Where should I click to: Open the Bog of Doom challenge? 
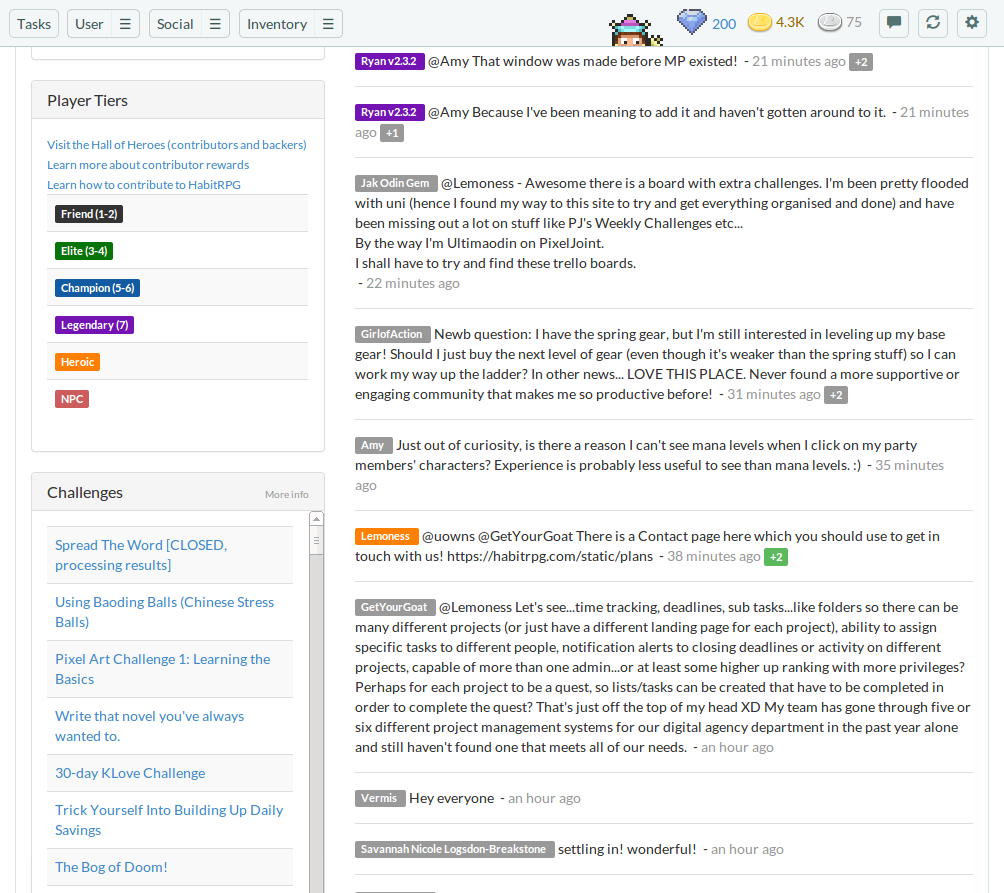click(x=111, y=867)
